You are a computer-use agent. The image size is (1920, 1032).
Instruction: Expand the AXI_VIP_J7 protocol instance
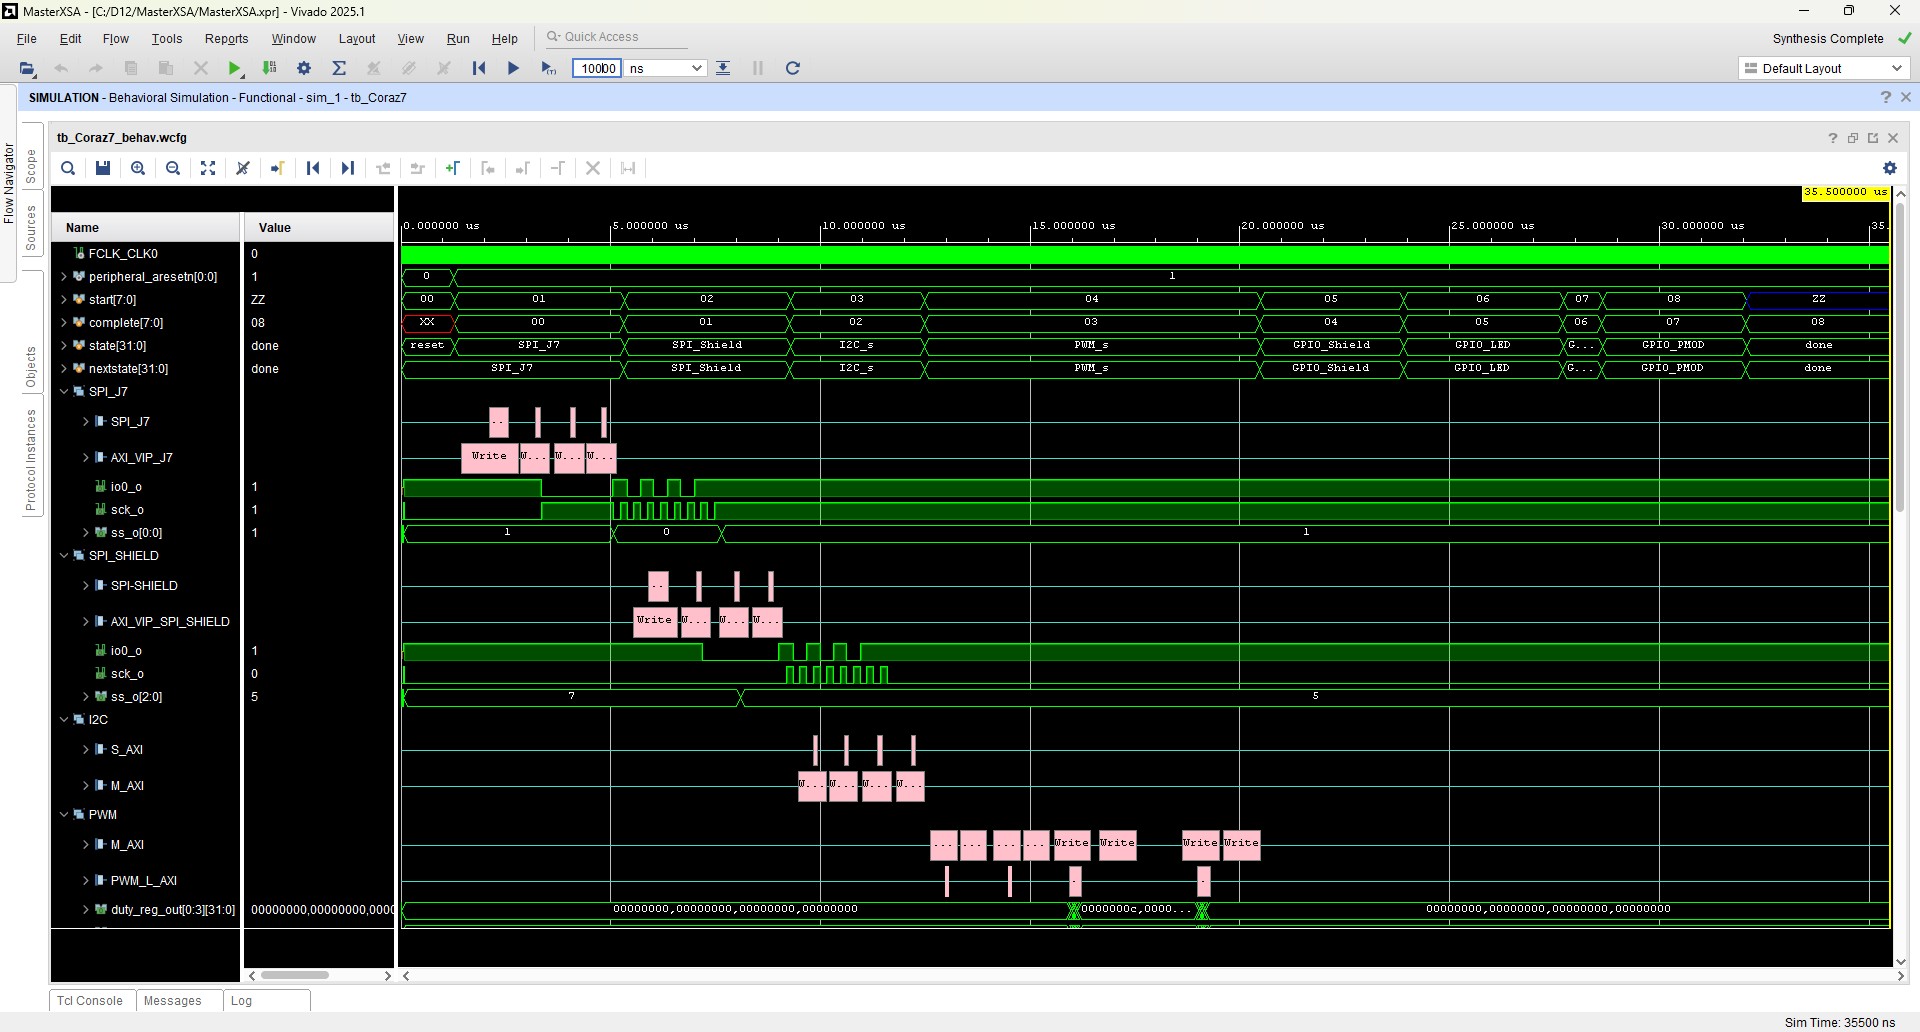[86, 457]
